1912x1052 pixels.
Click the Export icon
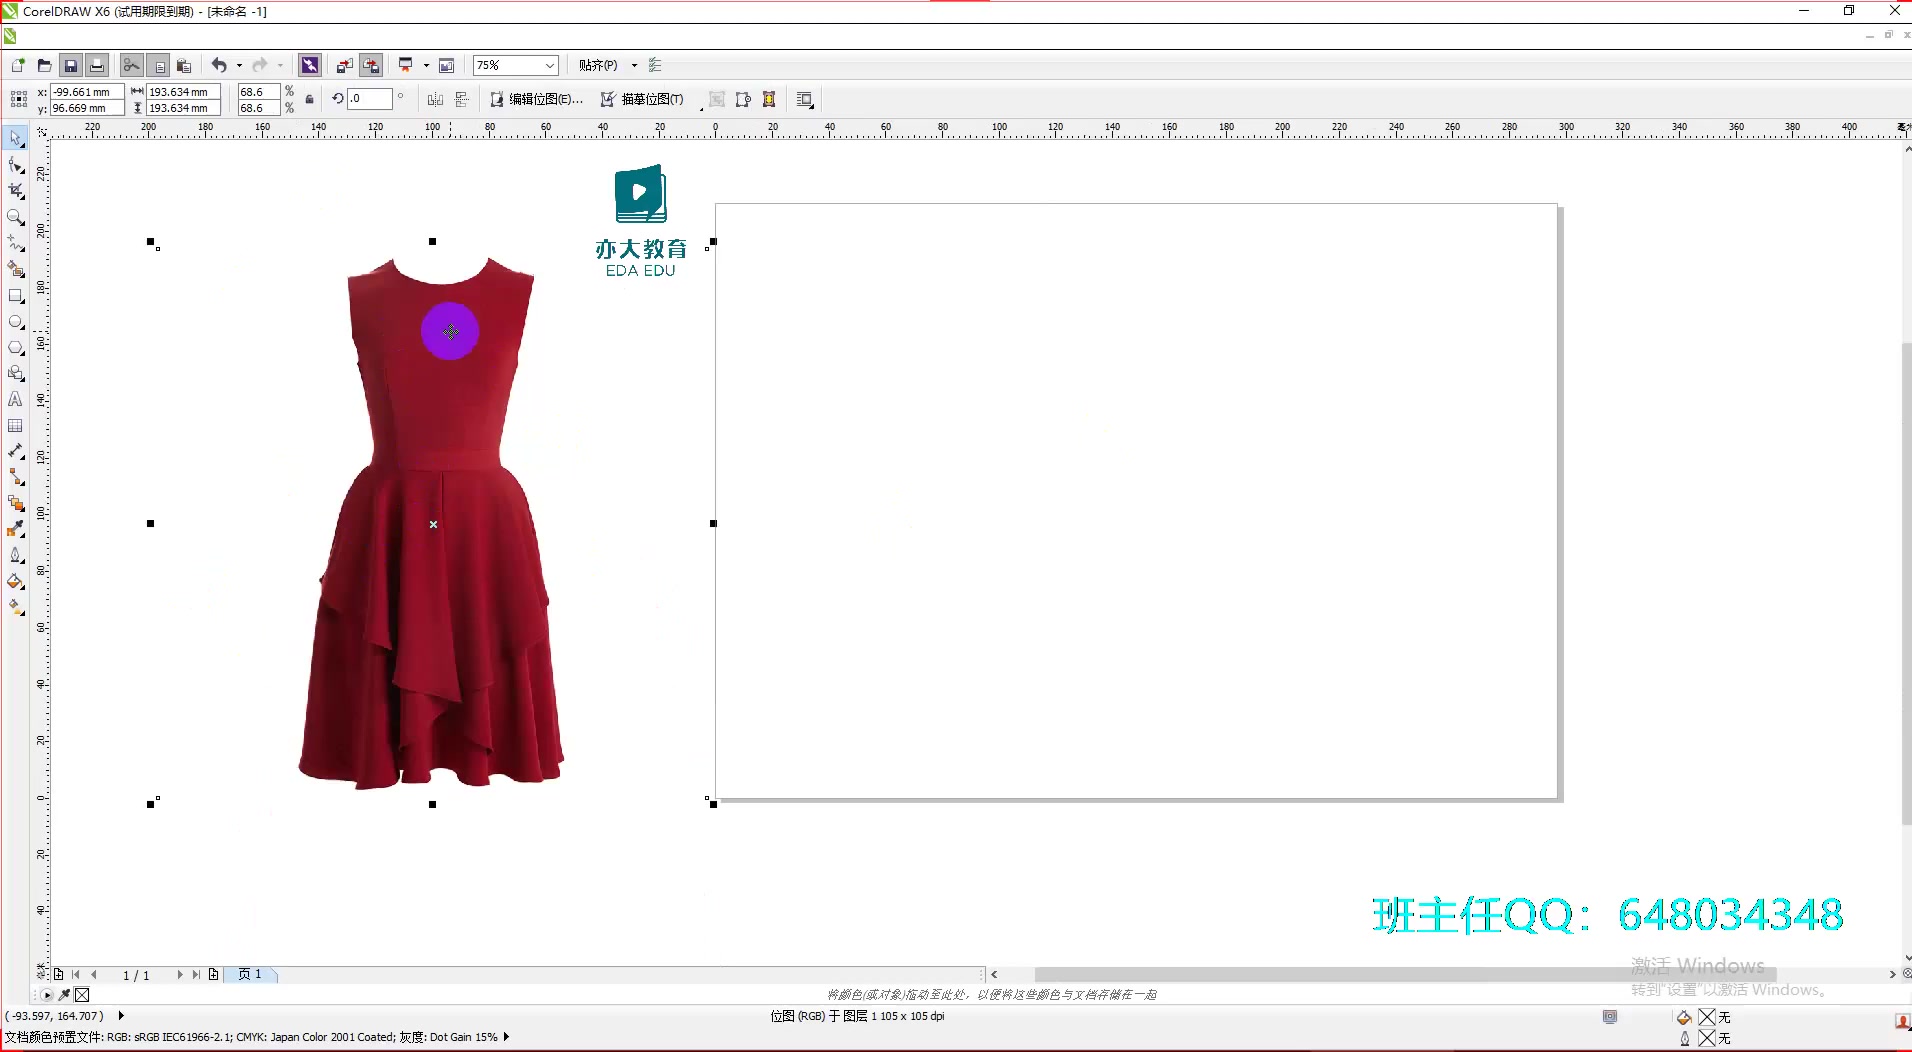[x=371, y=65]
